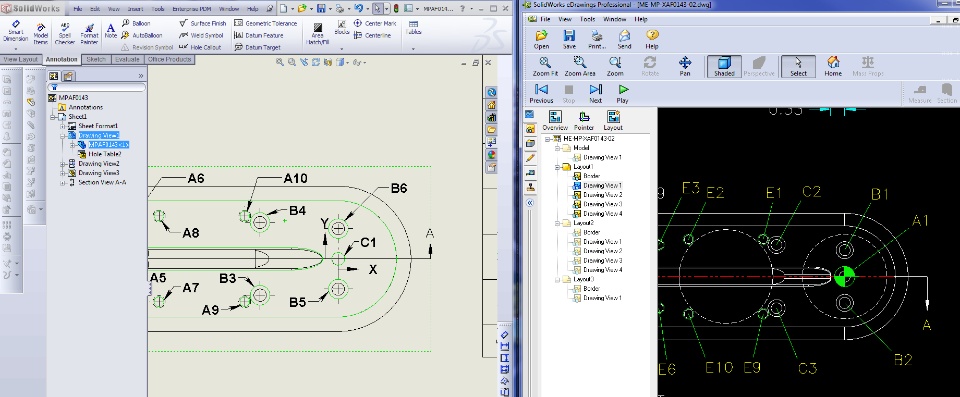Run the Spell Checker tool
The height and width of the screenshot is (397, 960).
coord(64,34)
